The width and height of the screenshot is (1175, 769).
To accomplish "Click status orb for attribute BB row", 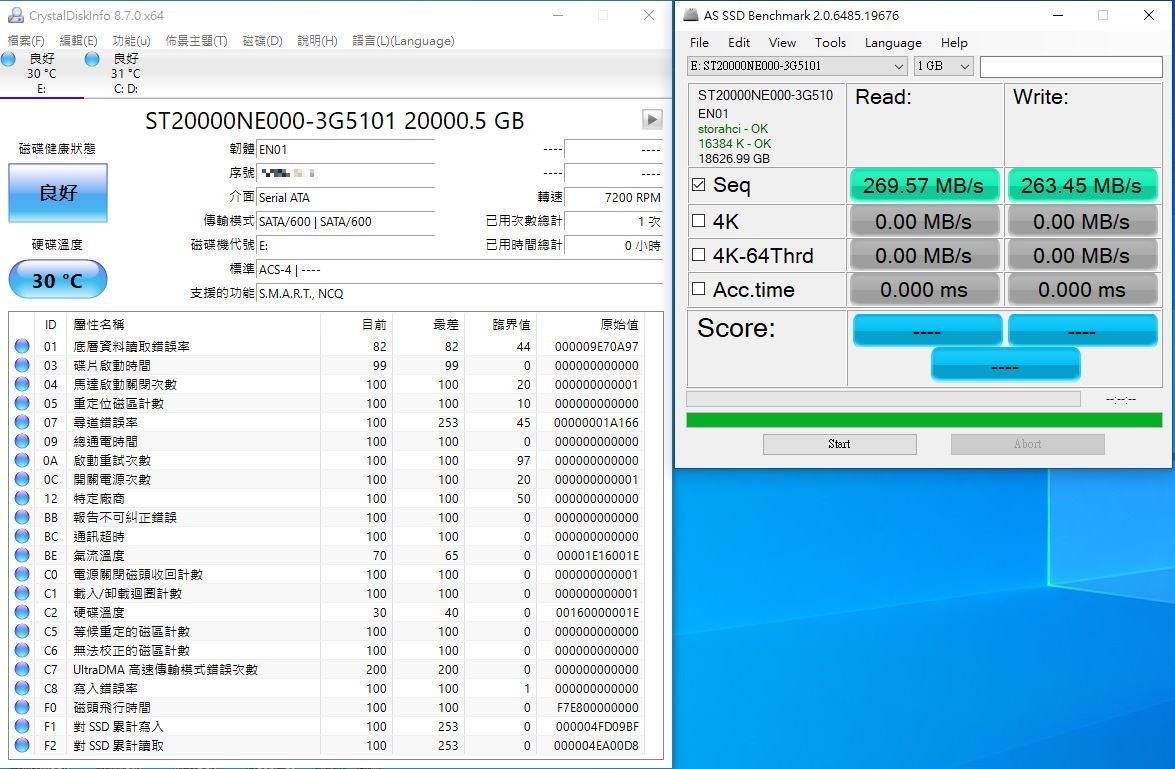I will tap(22, 517).
